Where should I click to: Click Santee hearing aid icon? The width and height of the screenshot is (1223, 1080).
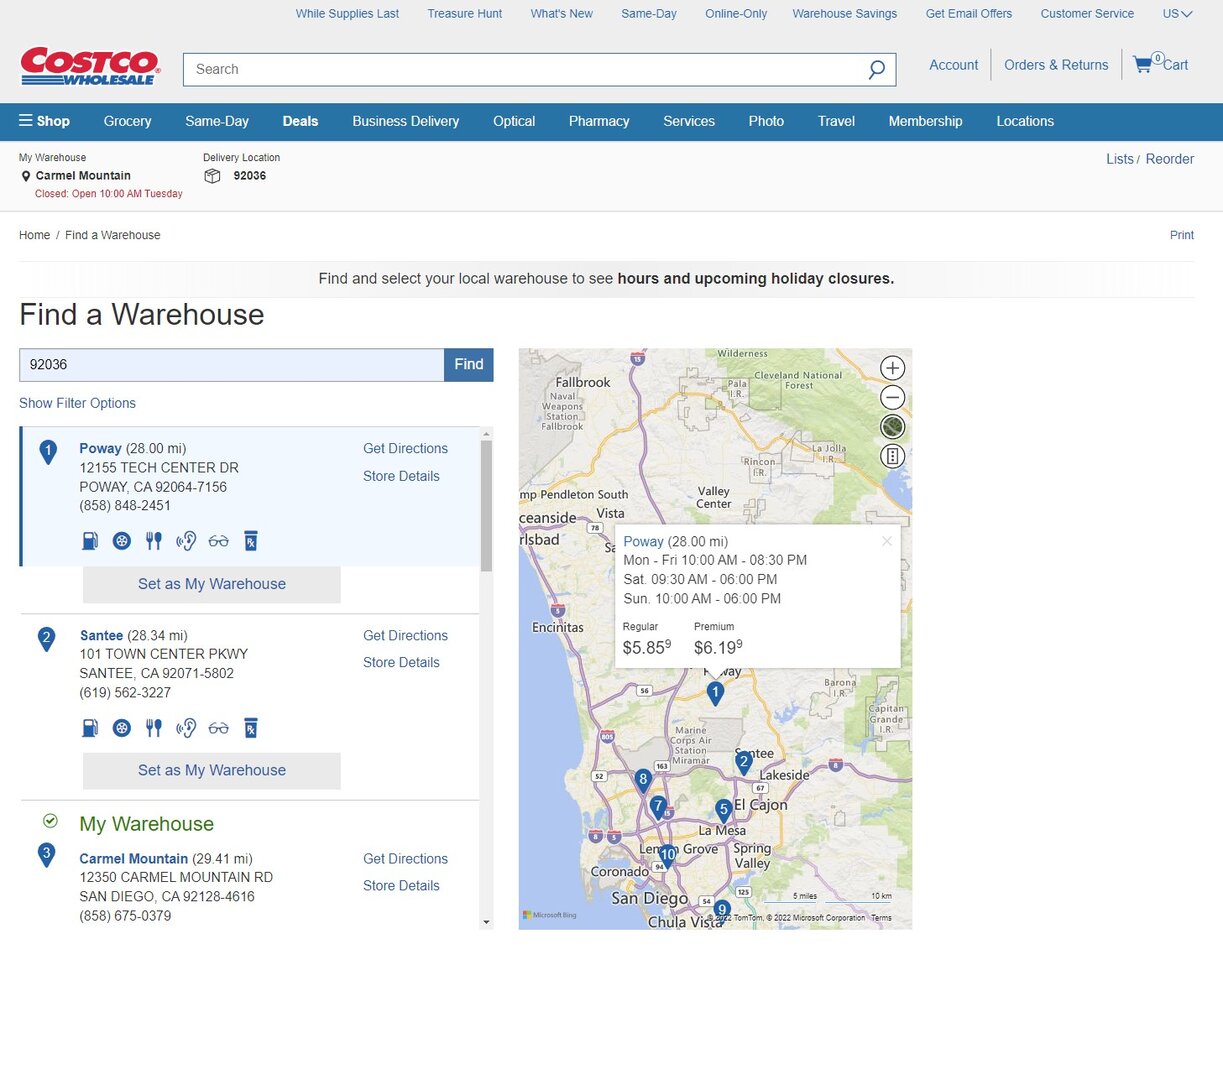click(186, 728)
